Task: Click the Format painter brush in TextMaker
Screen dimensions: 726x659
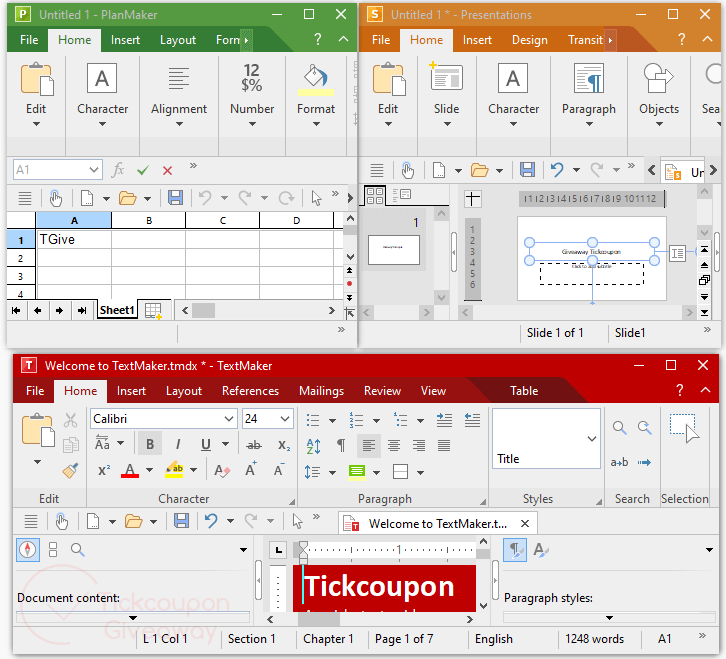Action: tap(70, 471)
